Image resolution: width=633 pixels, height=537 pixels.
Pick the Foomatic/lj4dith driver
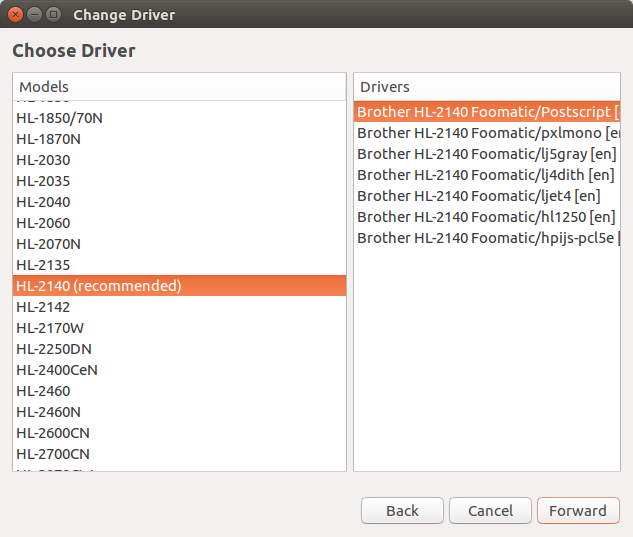(x=487, y=175)
